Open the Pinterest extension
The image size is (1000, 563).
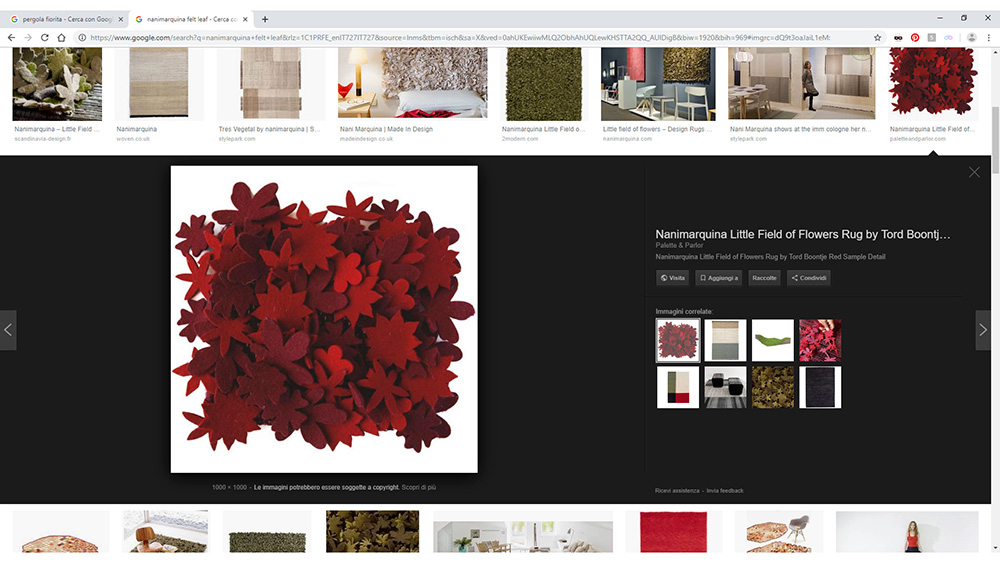point(915,38)
